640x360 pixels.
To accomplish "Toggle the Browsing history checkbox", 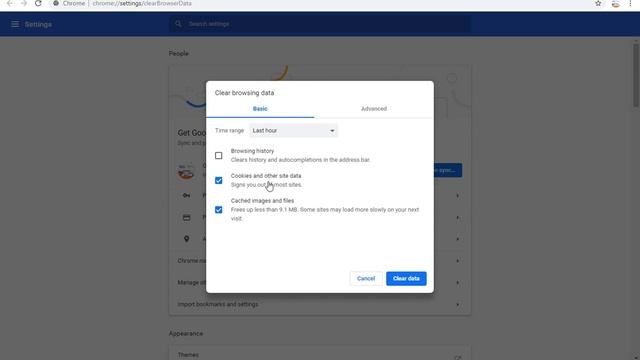I will pyautogui.click(x=219, y=156).
